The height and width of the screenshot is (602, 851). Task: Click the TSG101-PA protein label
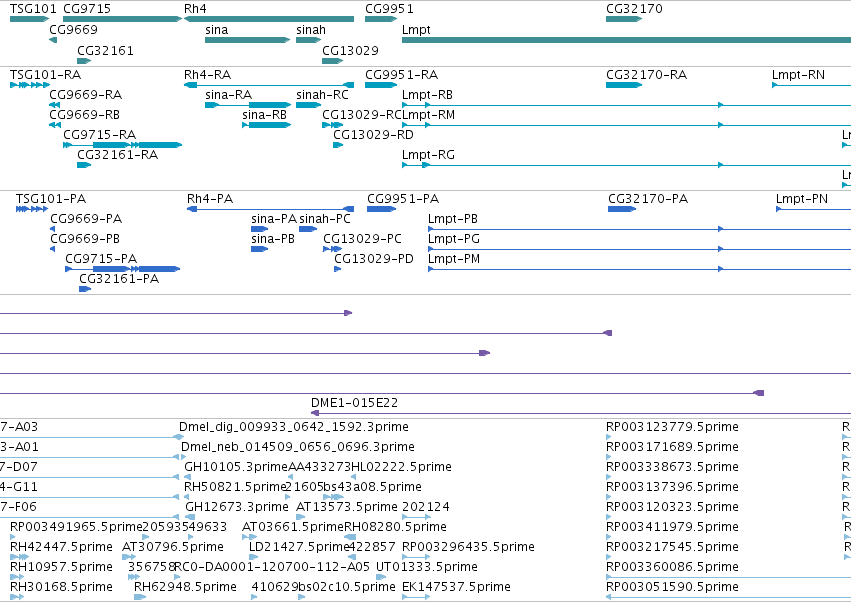click(x=51, y=199)
